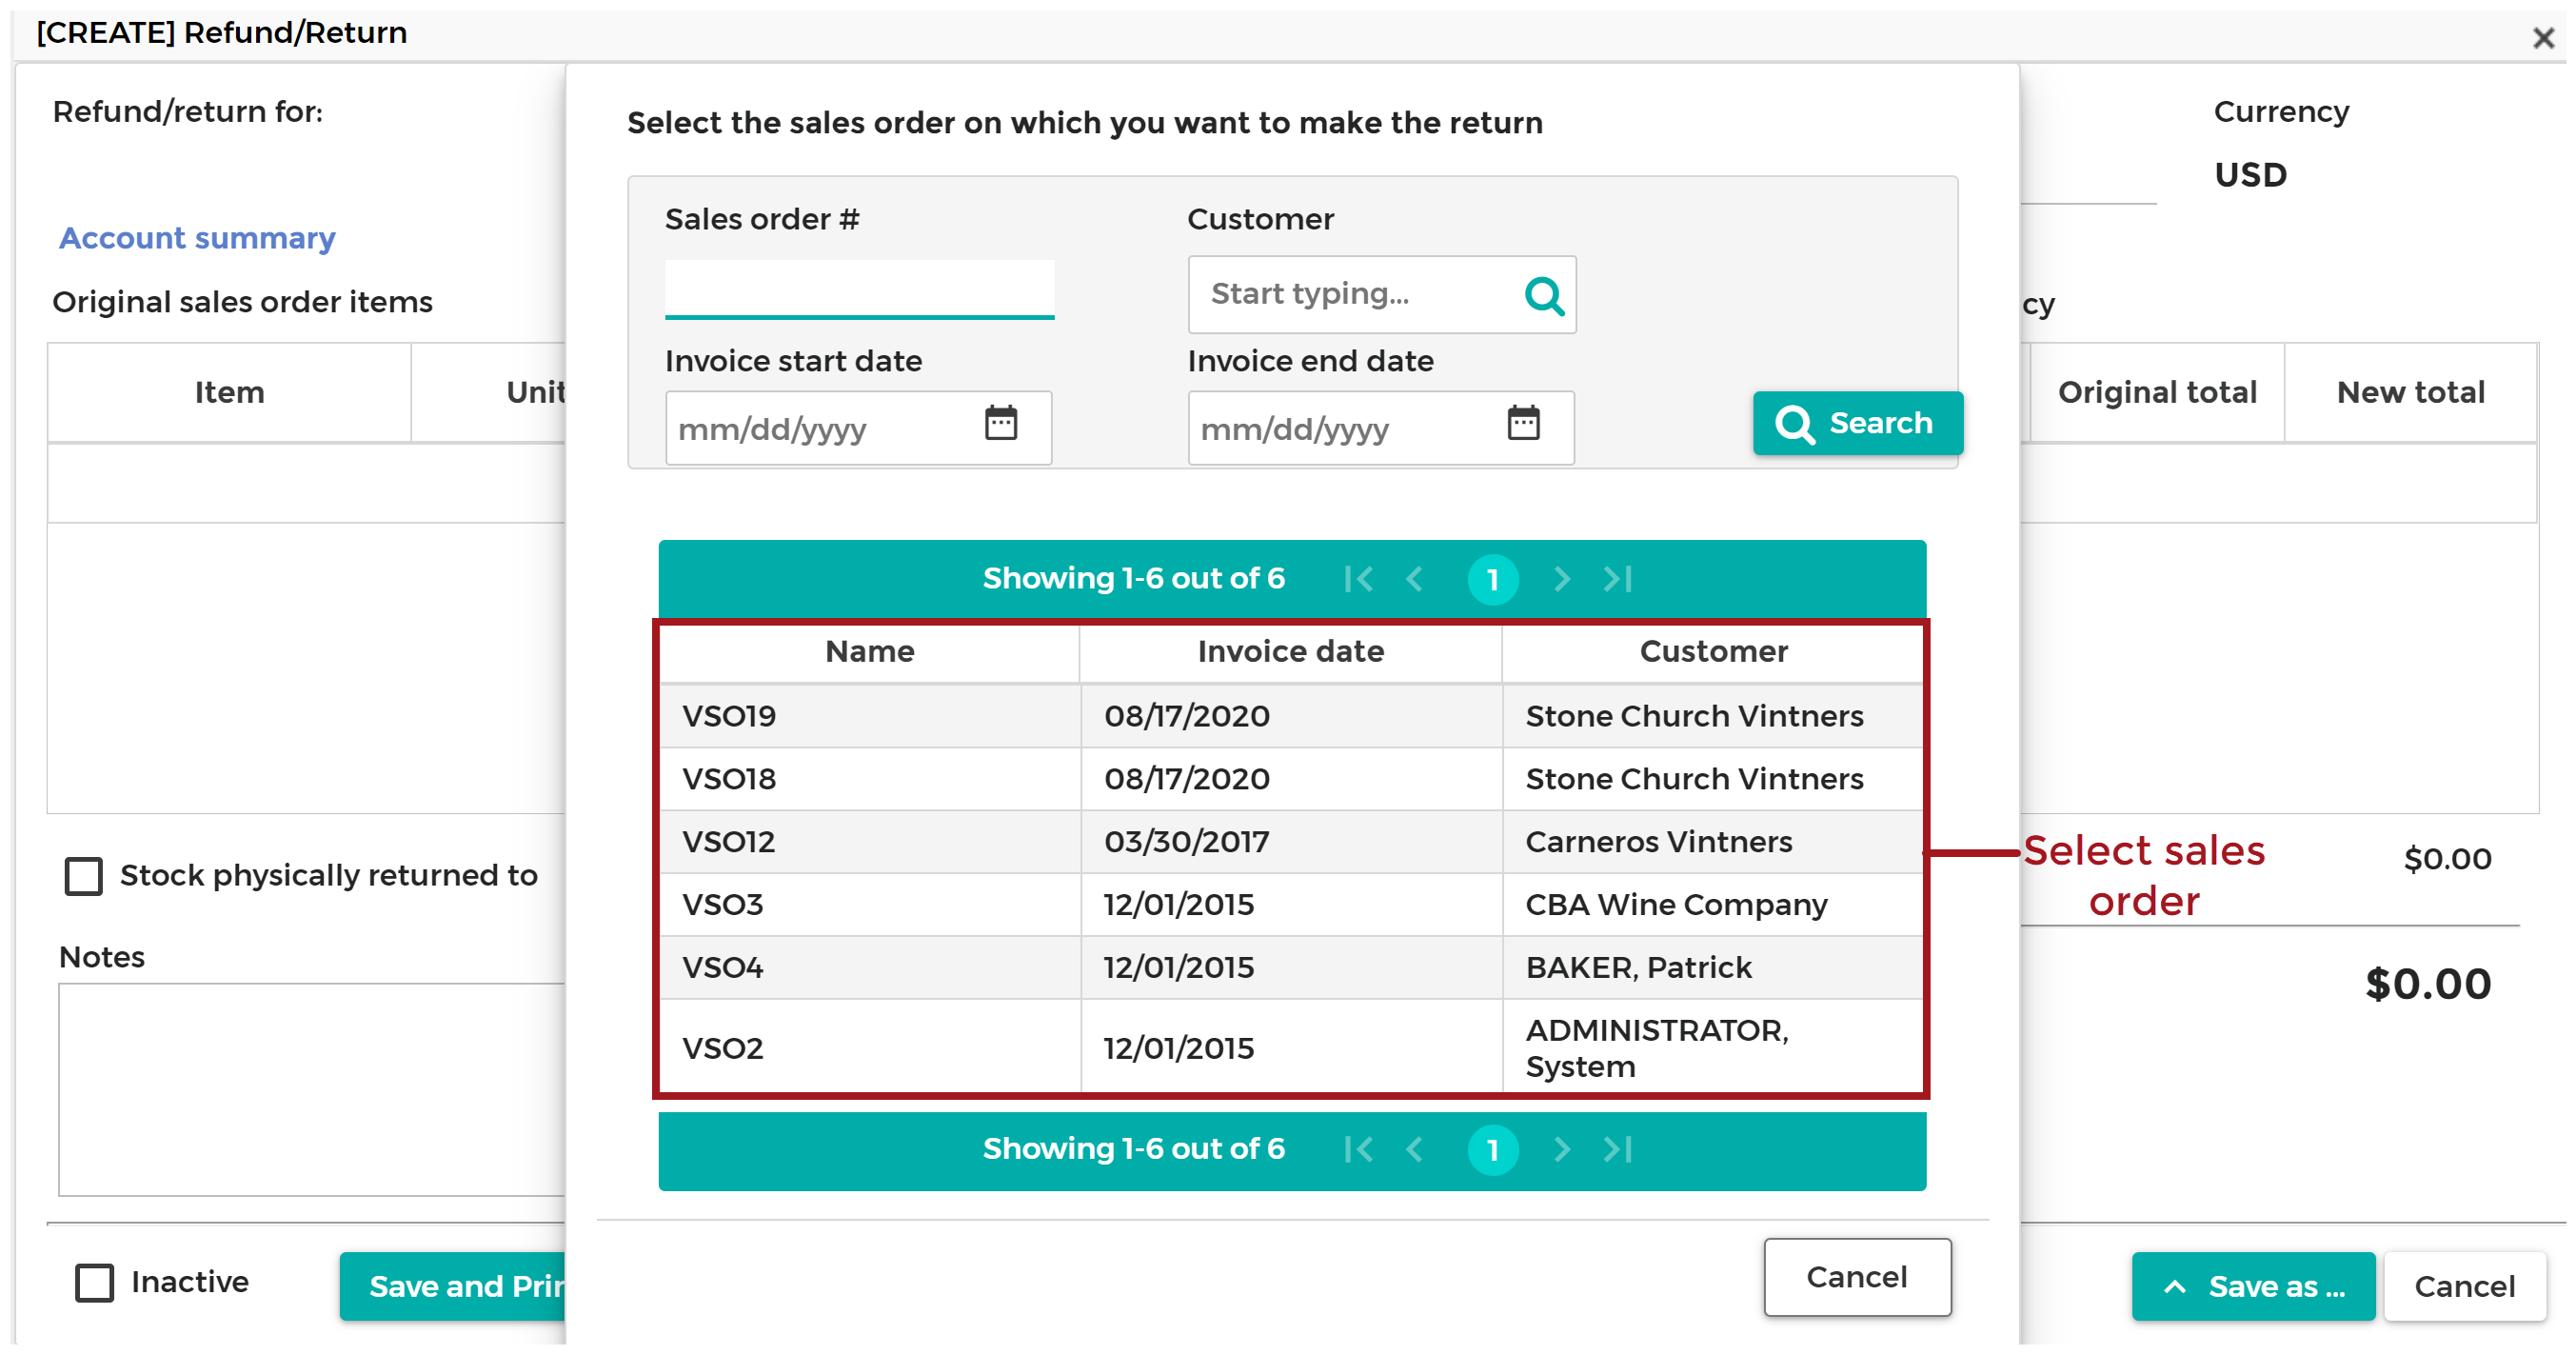
Task: Click the New total column header
Action: (x=2410, y=392)
